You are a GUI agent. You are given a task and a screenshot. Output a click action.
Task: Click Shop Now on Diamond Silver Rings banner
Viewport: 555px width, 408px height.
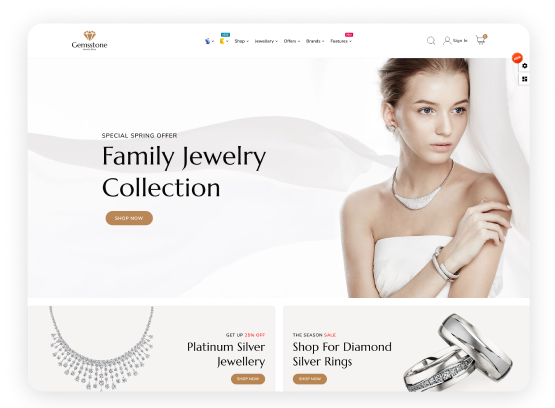tap(310, 379)
